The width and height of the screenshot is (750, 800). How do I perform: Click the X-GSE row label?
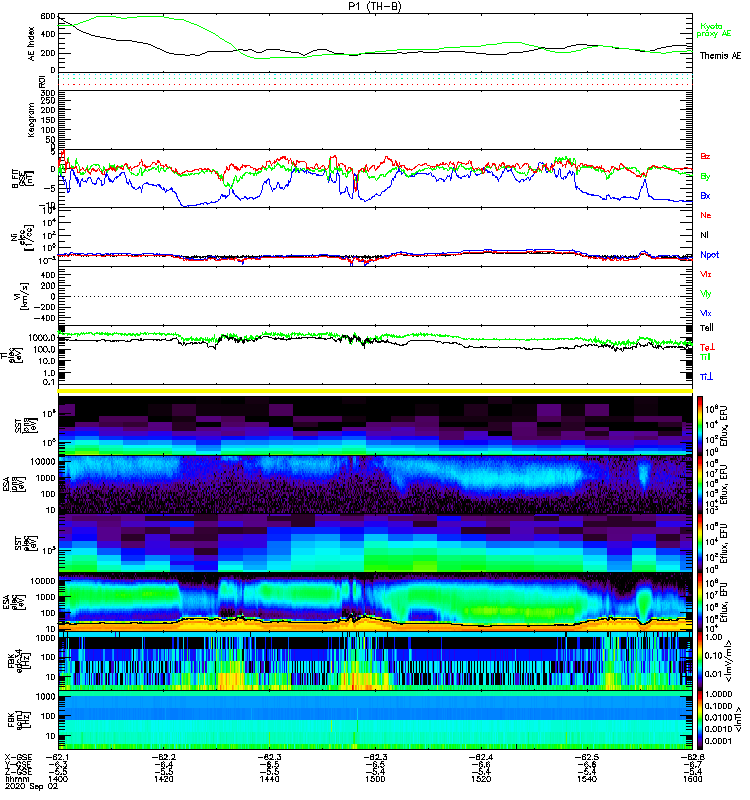tap(18, 757)
